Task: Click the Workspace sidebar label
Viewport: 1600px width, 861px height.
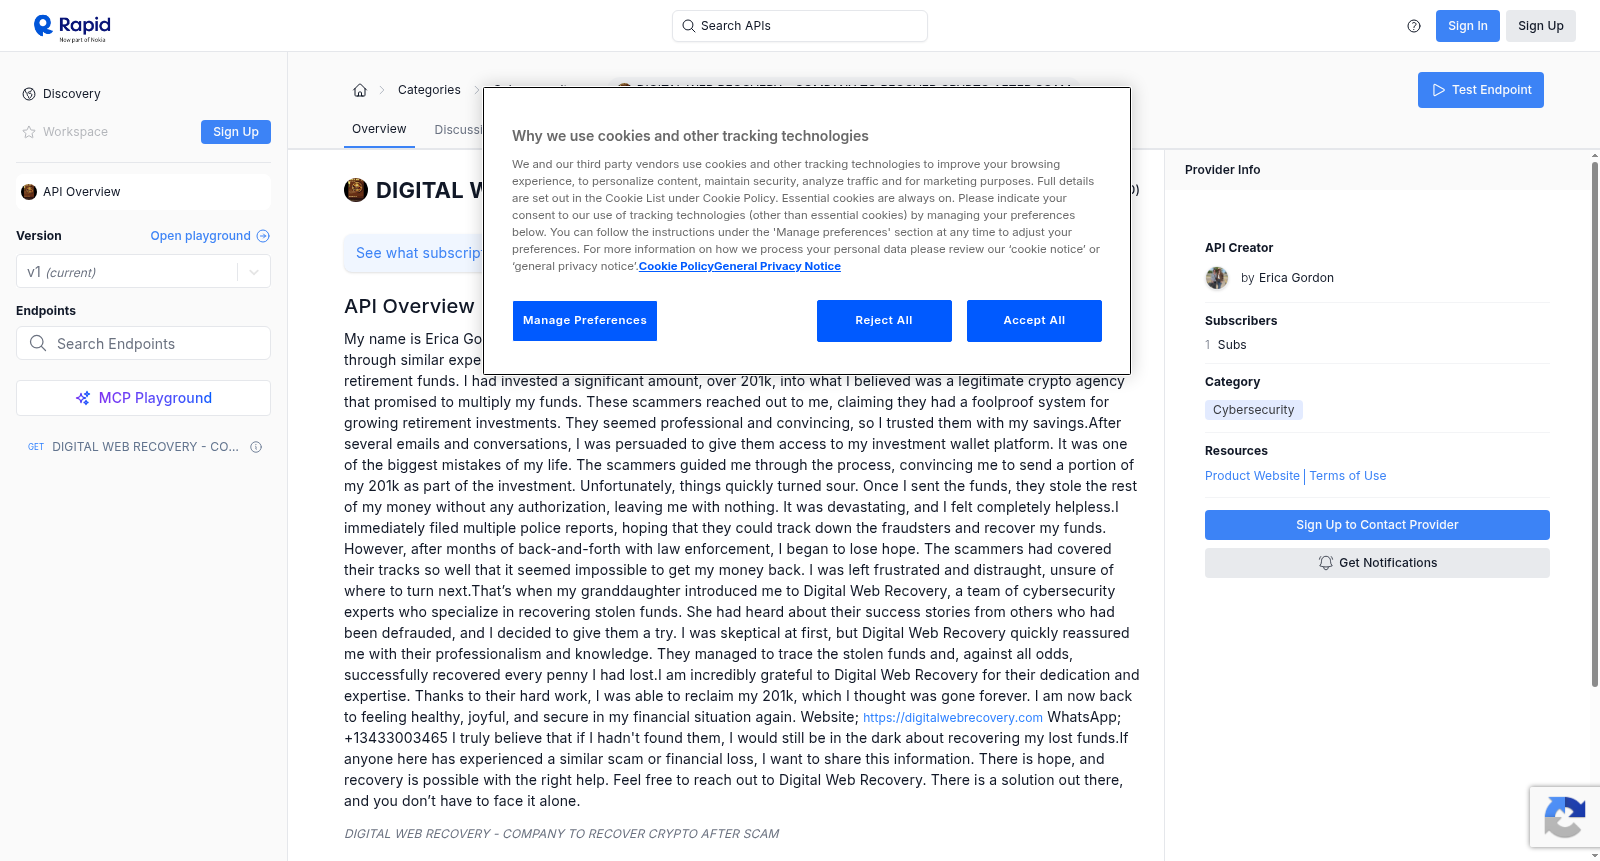Action: pos(75,132)
